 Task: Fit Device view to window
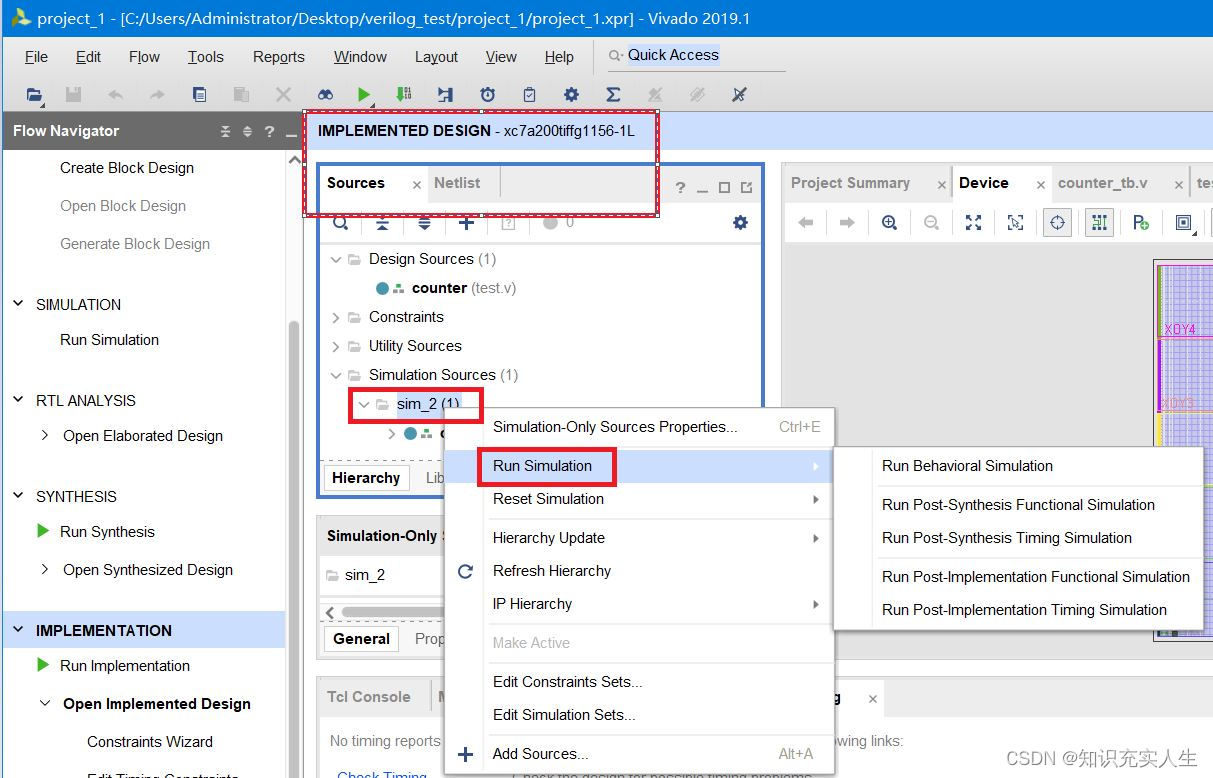973,223
